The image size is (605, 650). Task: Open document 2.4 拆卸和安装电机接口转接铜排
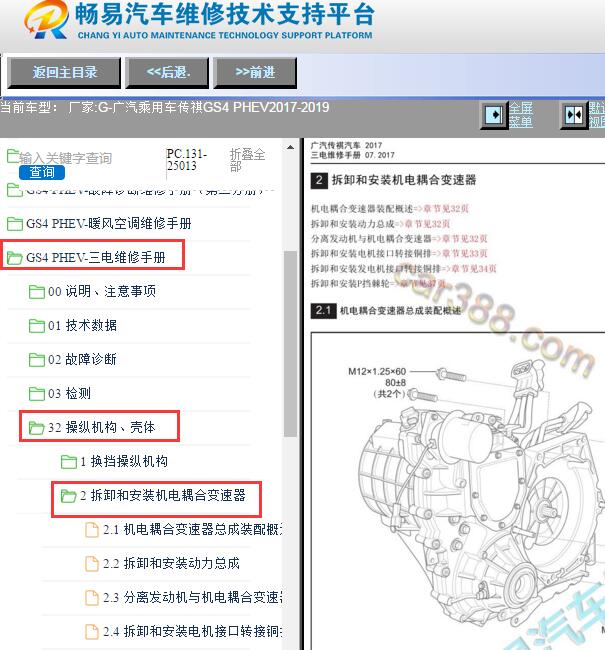(192, 631)
